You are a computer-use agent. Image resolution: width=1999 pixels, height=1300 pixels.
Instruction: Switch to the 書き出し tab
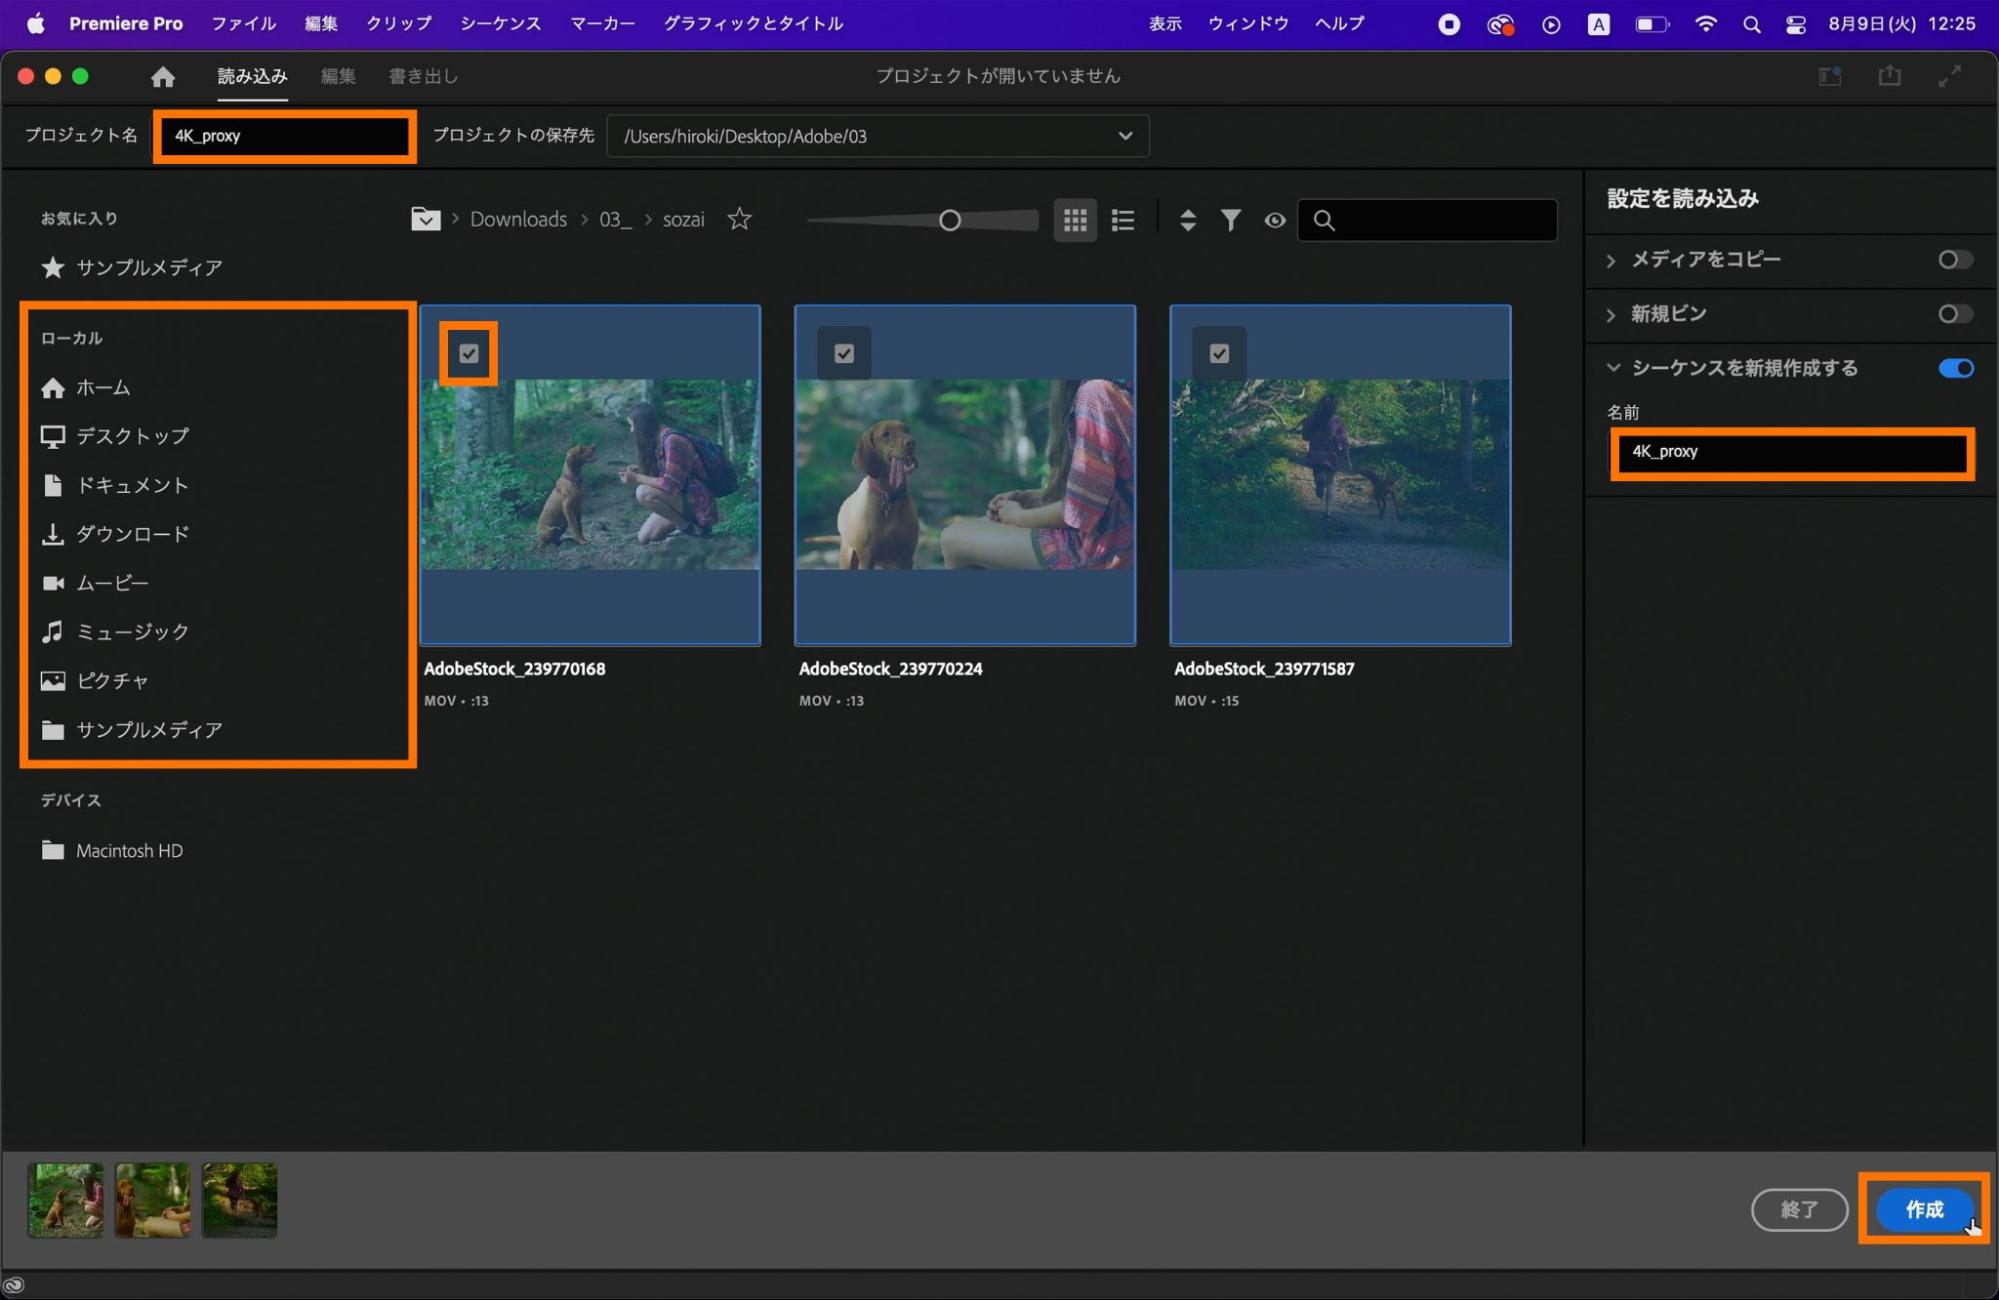point(423,76)
